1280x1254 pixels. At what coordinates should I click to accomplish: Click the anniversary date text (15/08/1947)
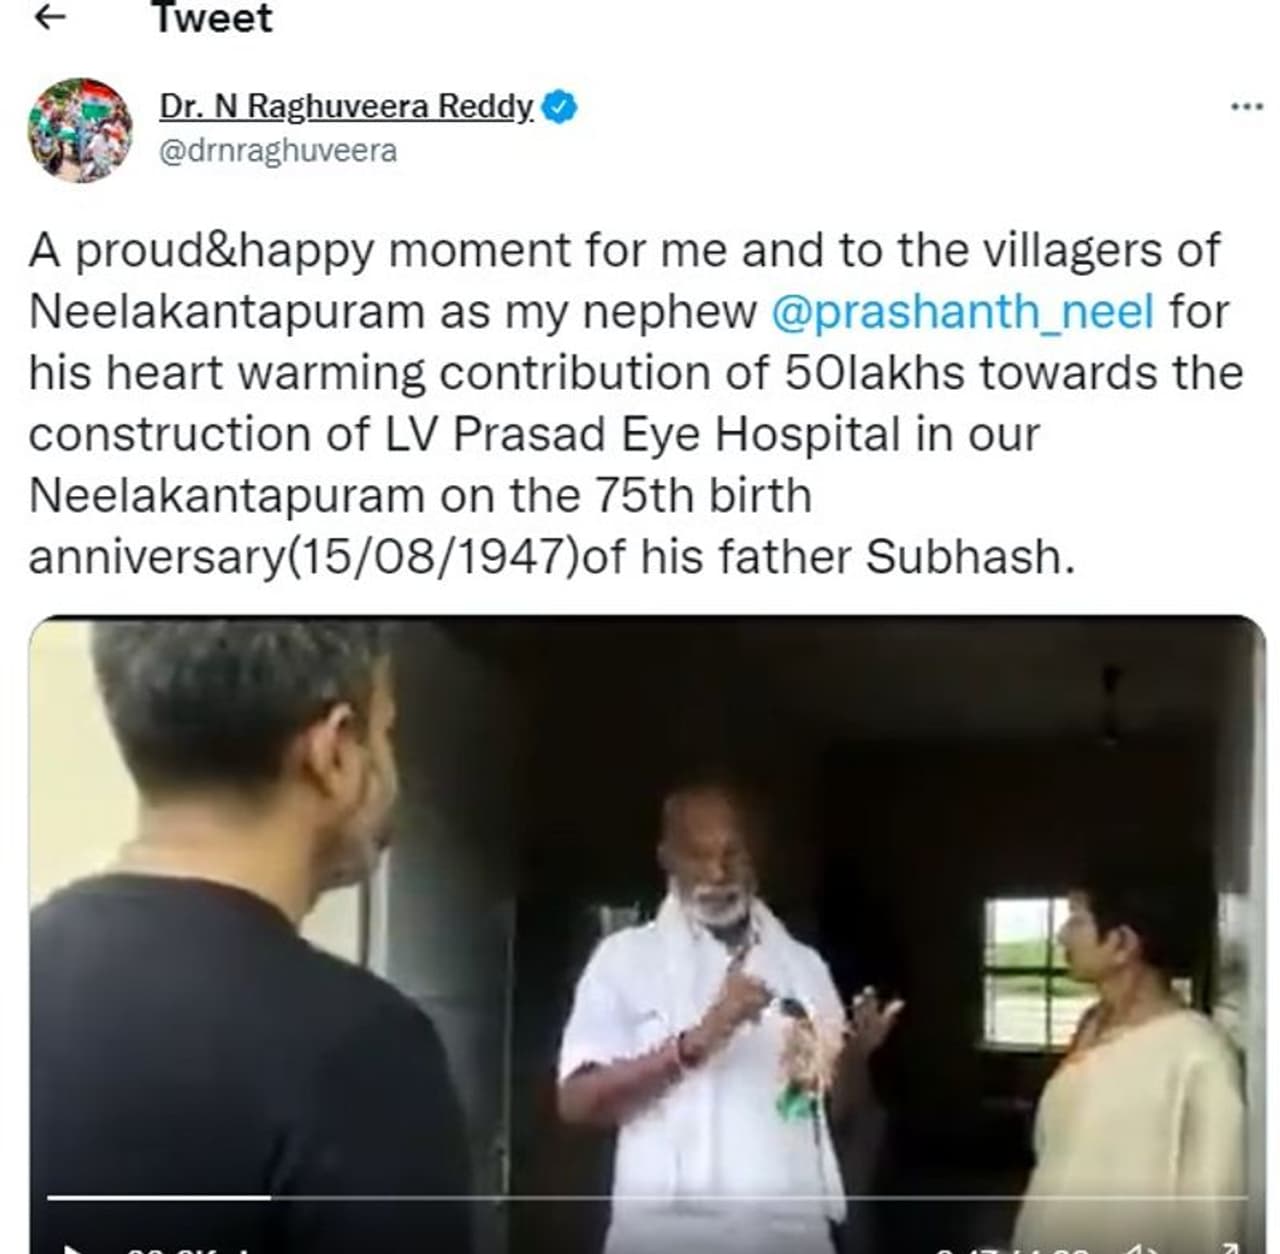coord(432,557)
